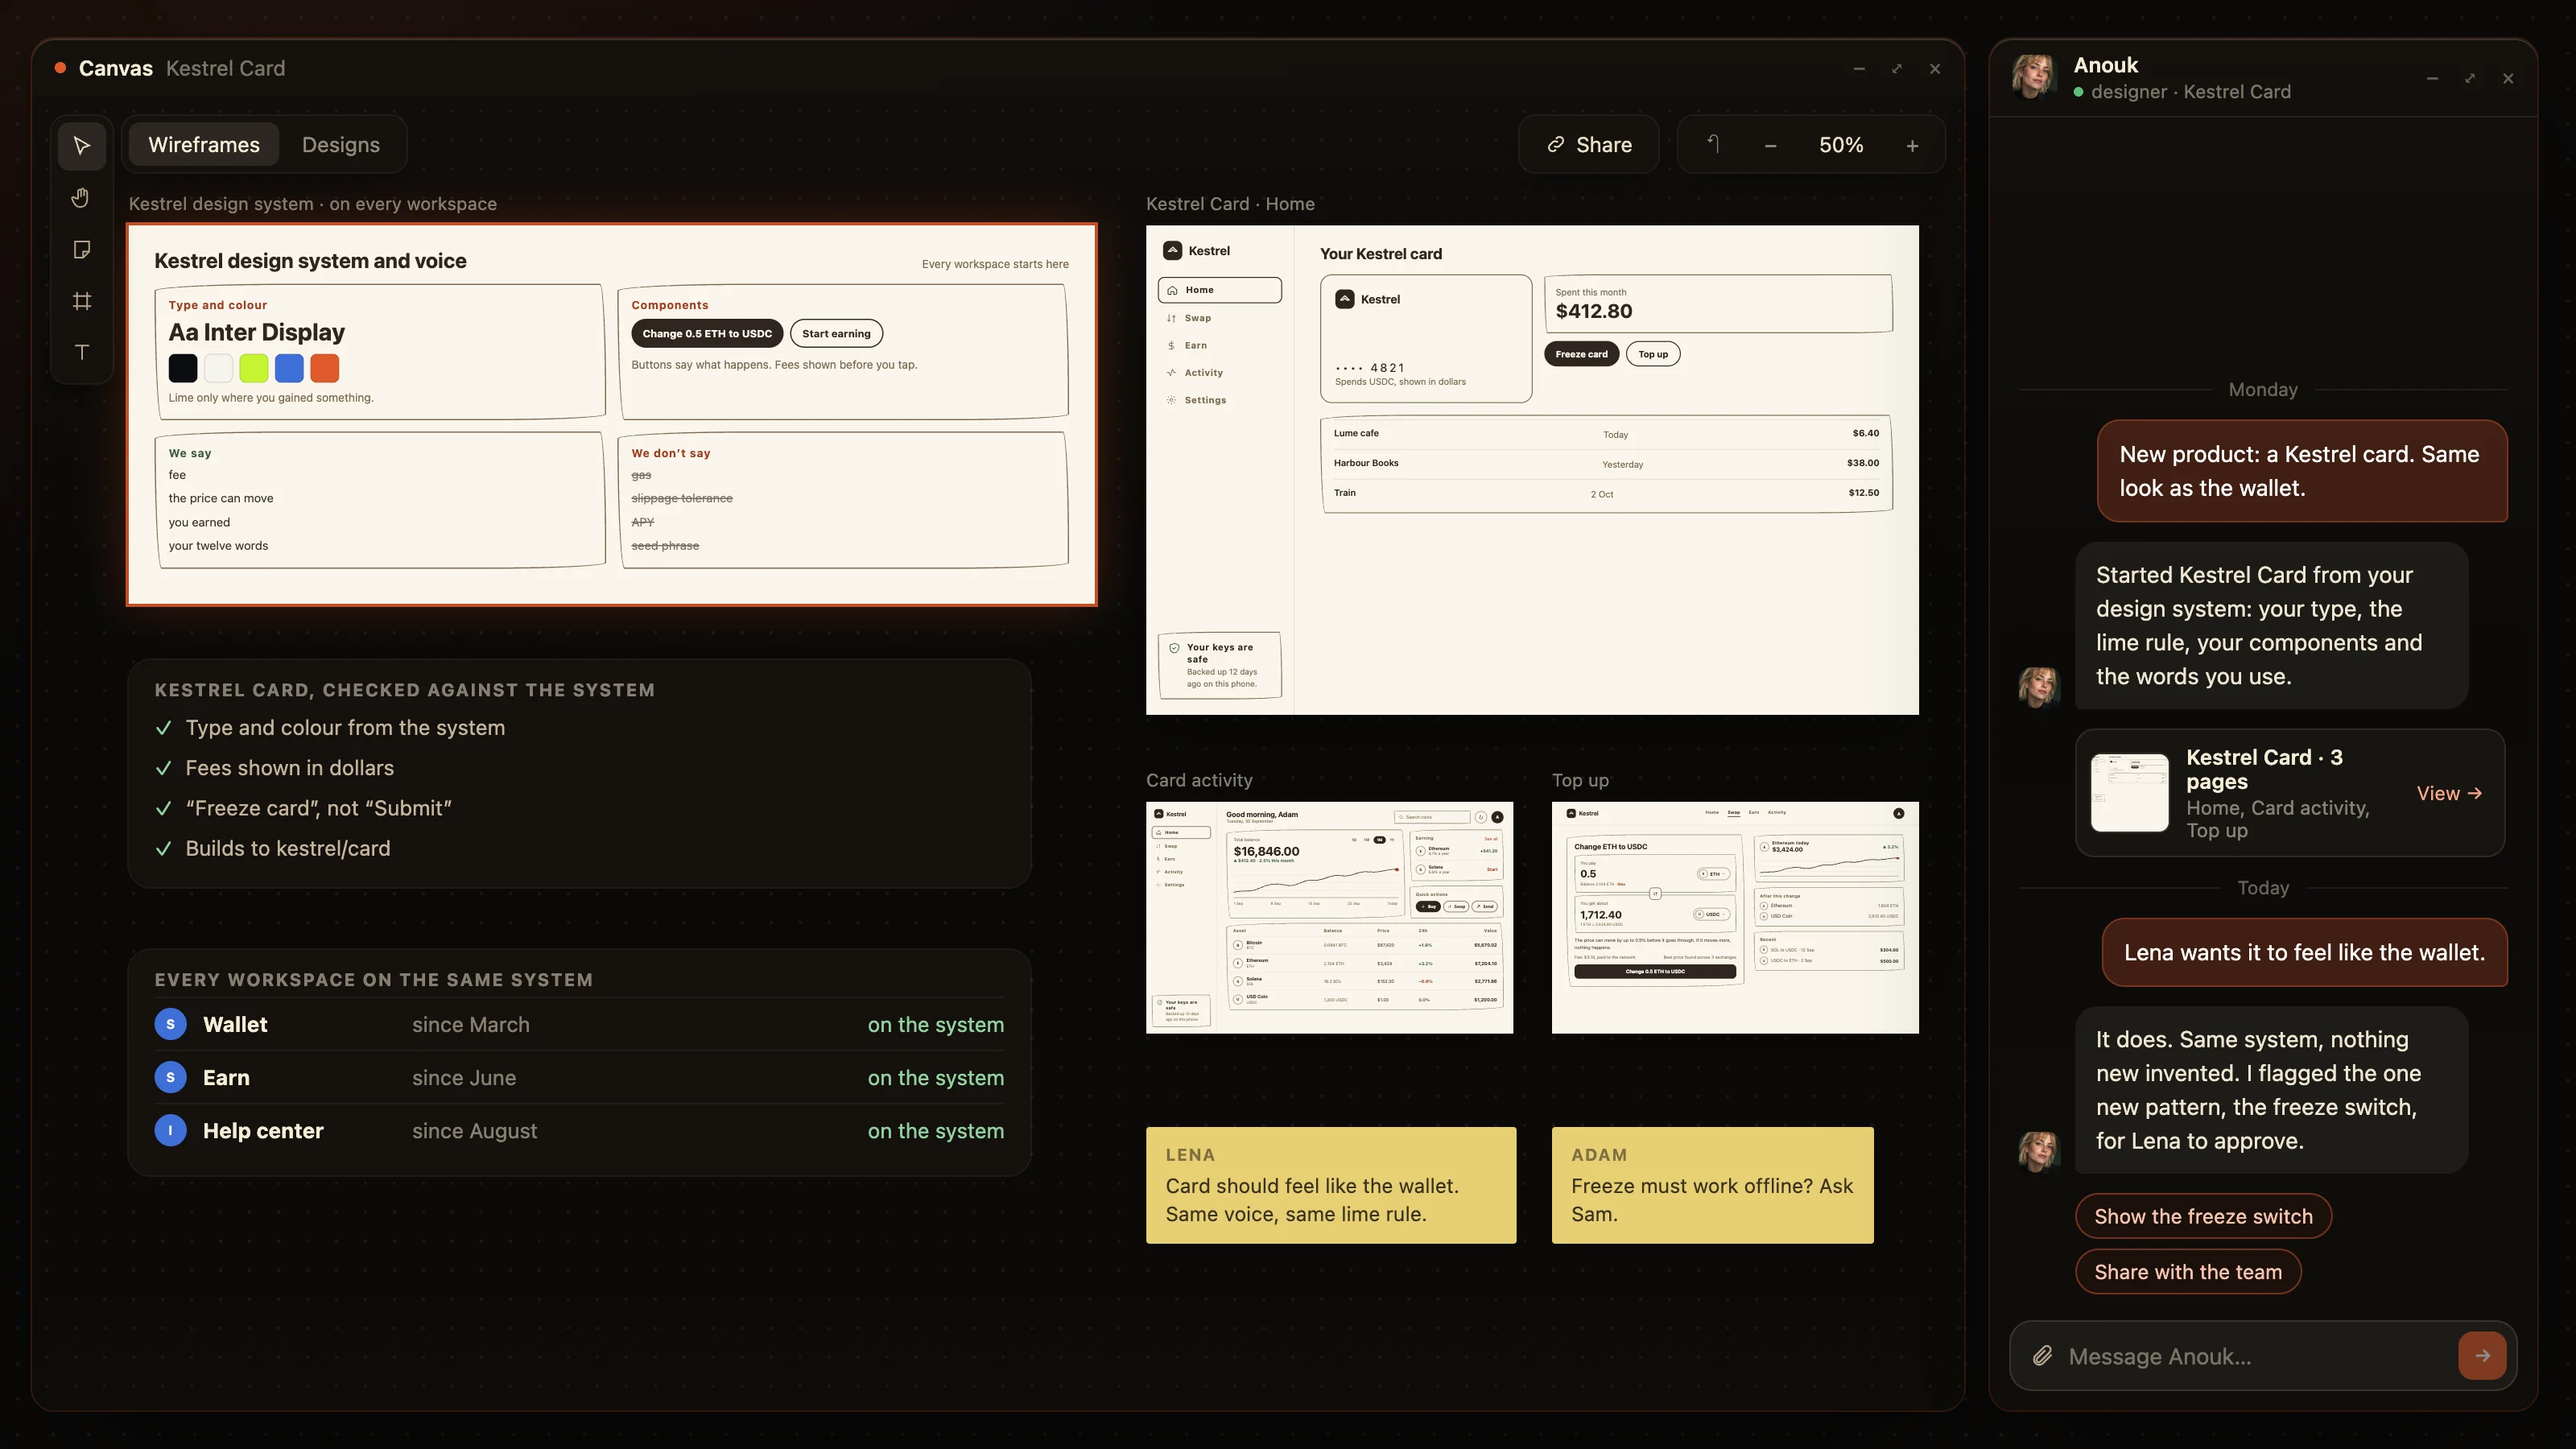The width and height of the screenshot is (2576, 1449).
Task: Open the Top up wireframe thumbnail
Action: 1735,917
